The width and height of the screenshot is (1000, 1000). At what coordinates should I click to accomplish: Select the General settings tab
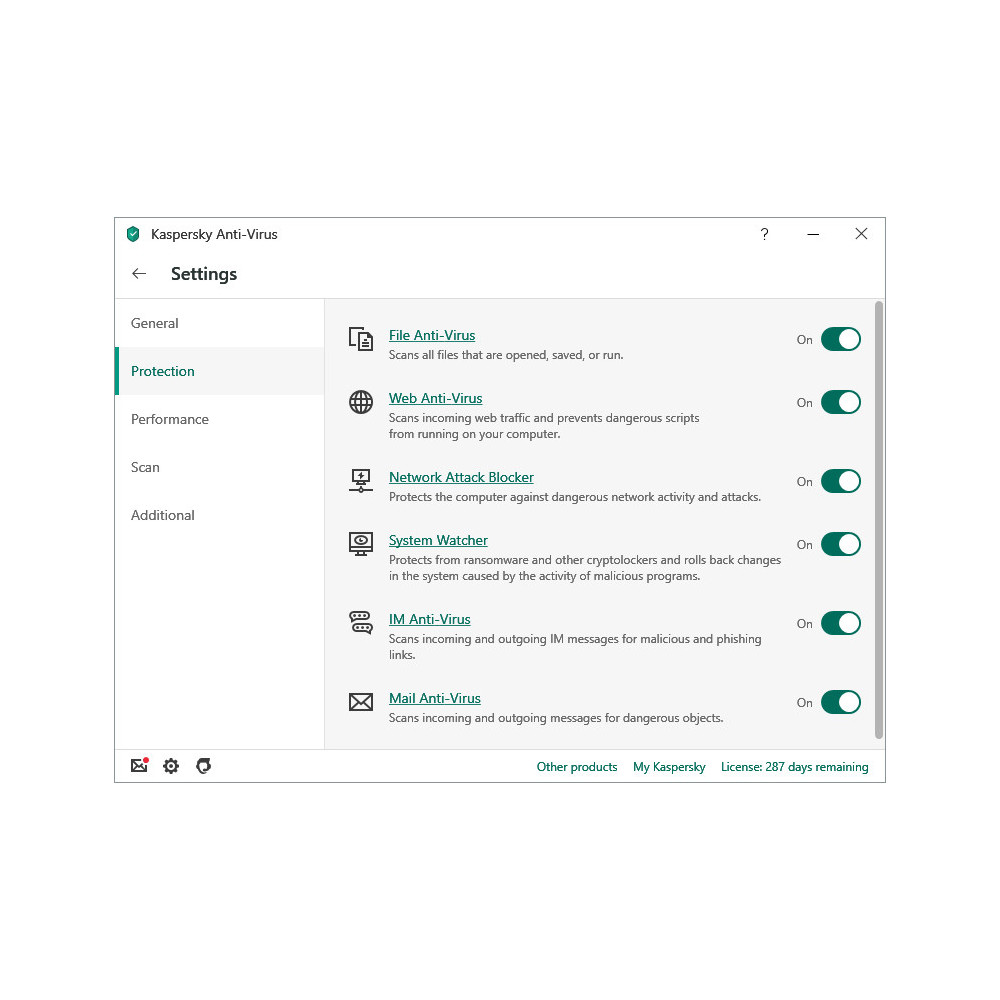pyautogui.click(x=219, y=323)
